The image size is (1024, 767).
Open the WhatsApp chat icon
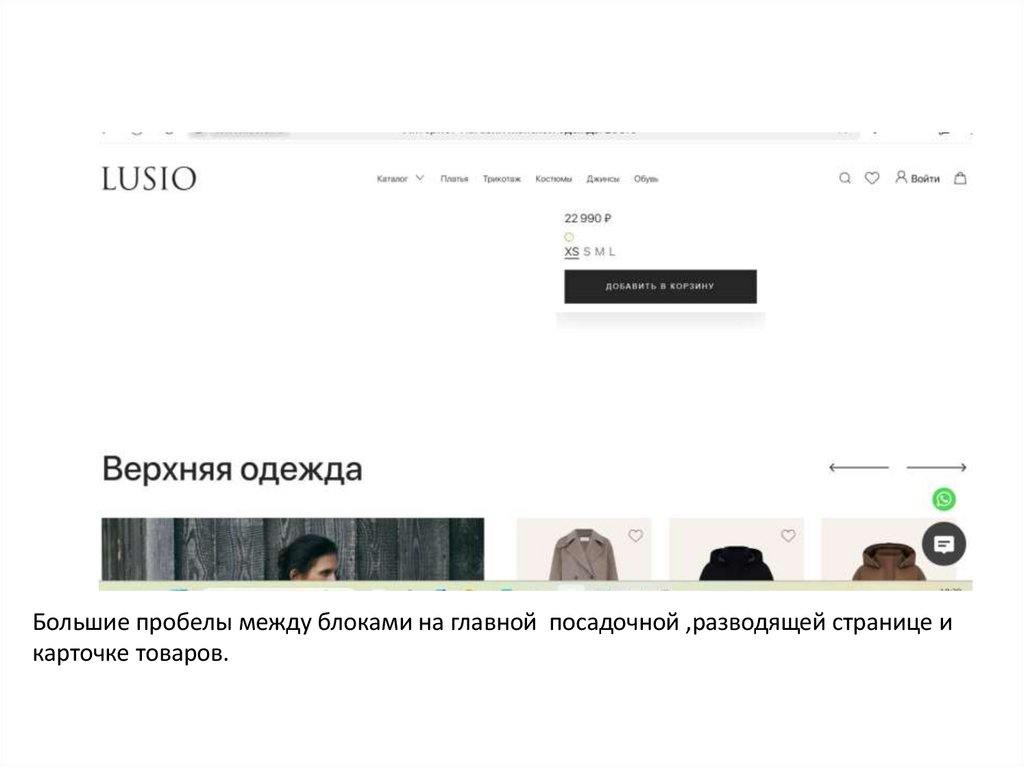pyautogui.click(x=944, y=499)
